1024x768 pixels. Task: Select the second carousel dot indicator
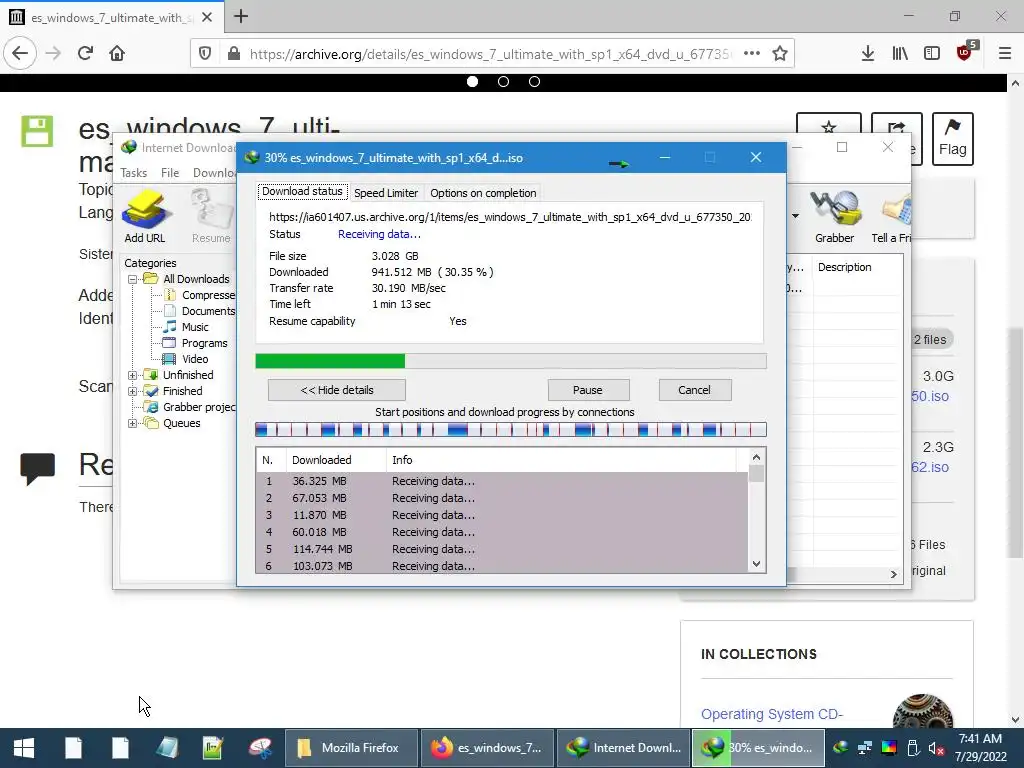[504, 82]
